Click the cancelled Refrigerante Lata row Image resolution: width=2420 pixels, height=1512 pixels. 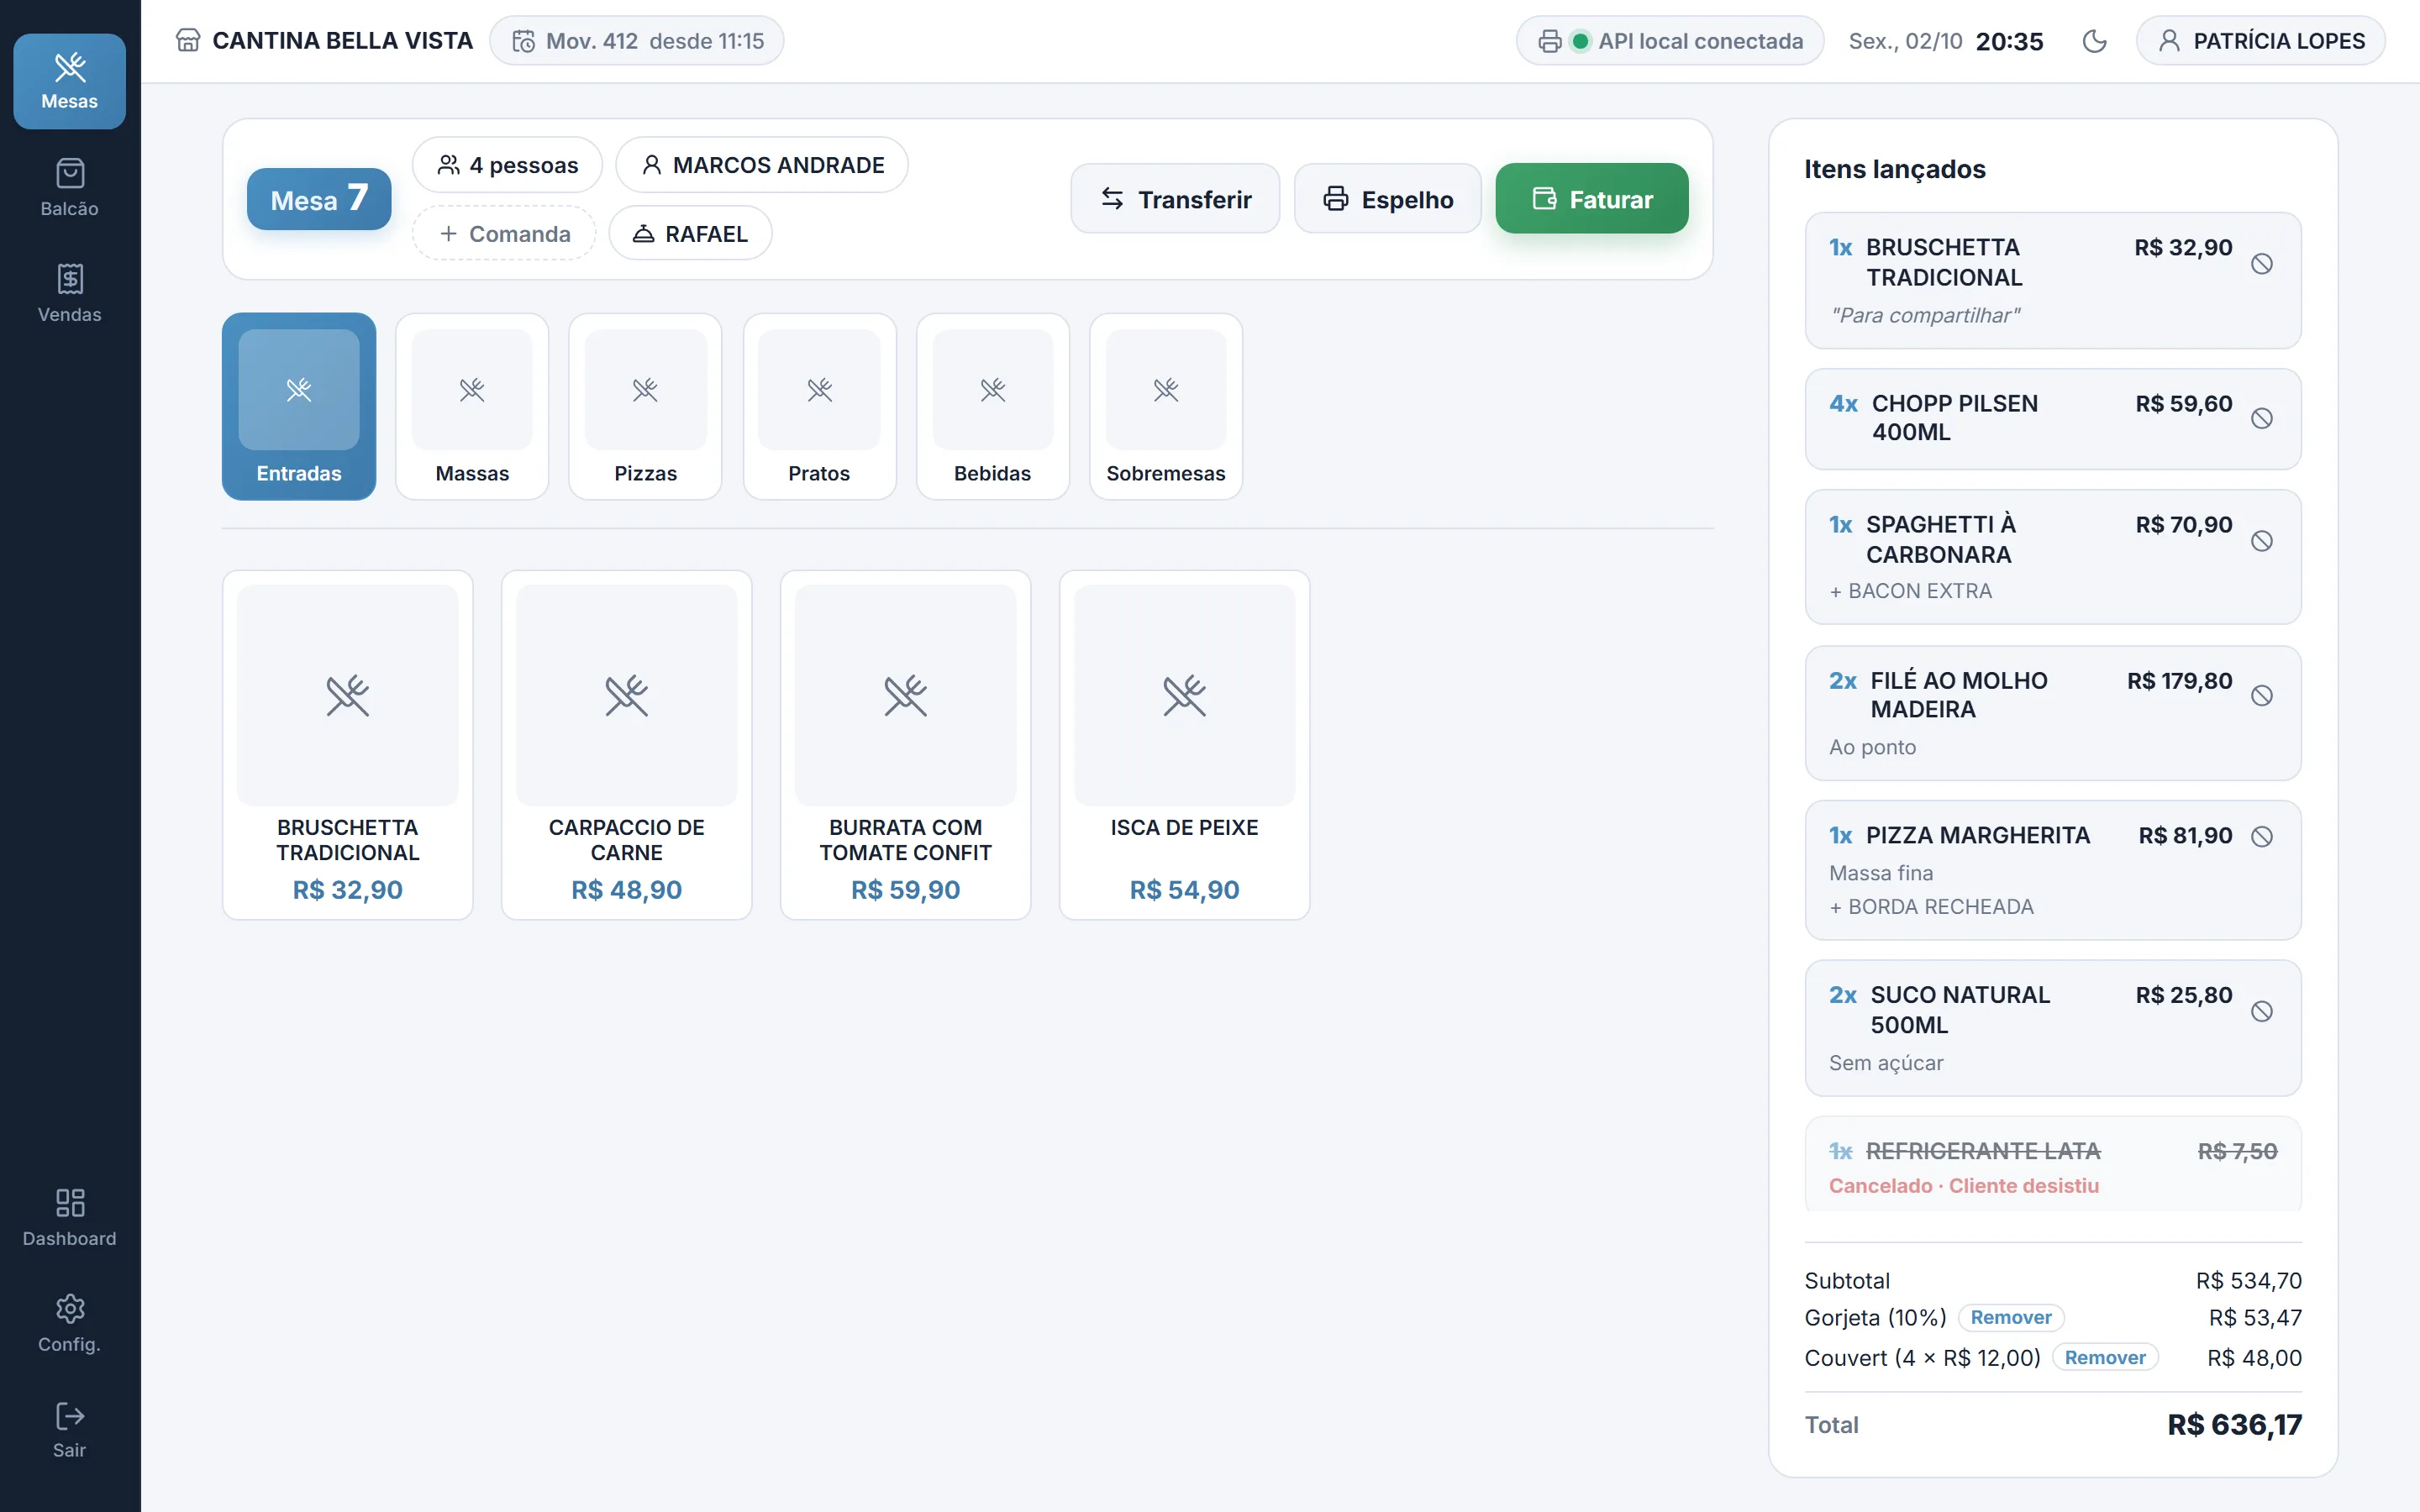click(2053, 1164)
